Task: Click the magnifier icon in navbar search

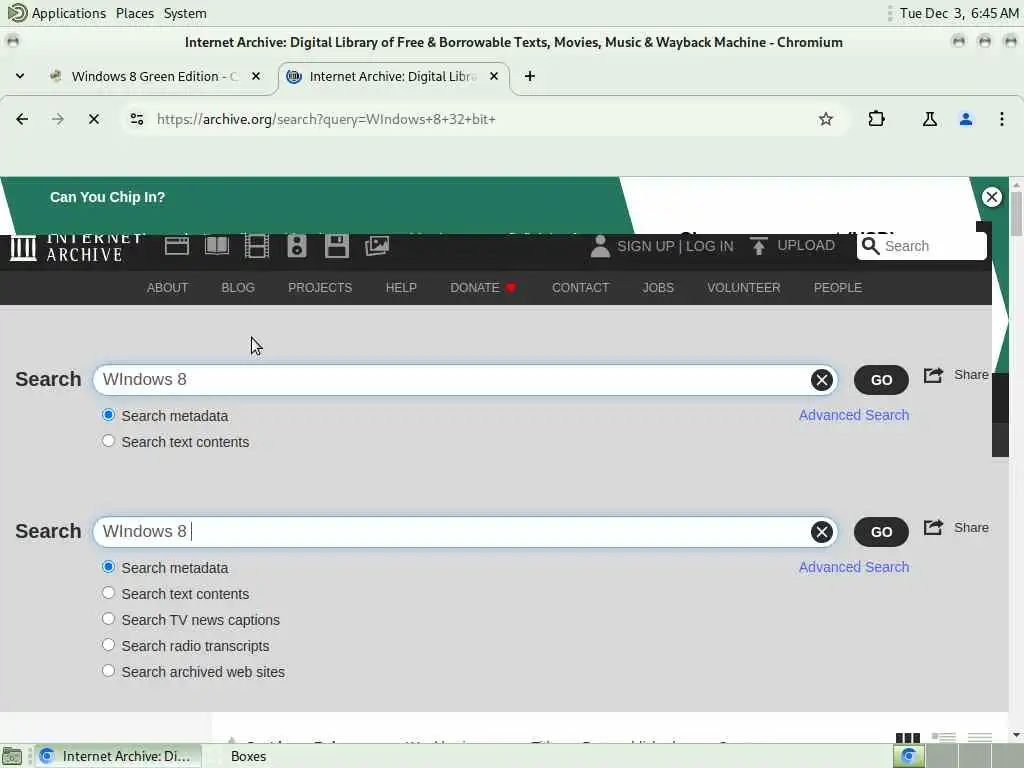Action: [x=870, y=246]
